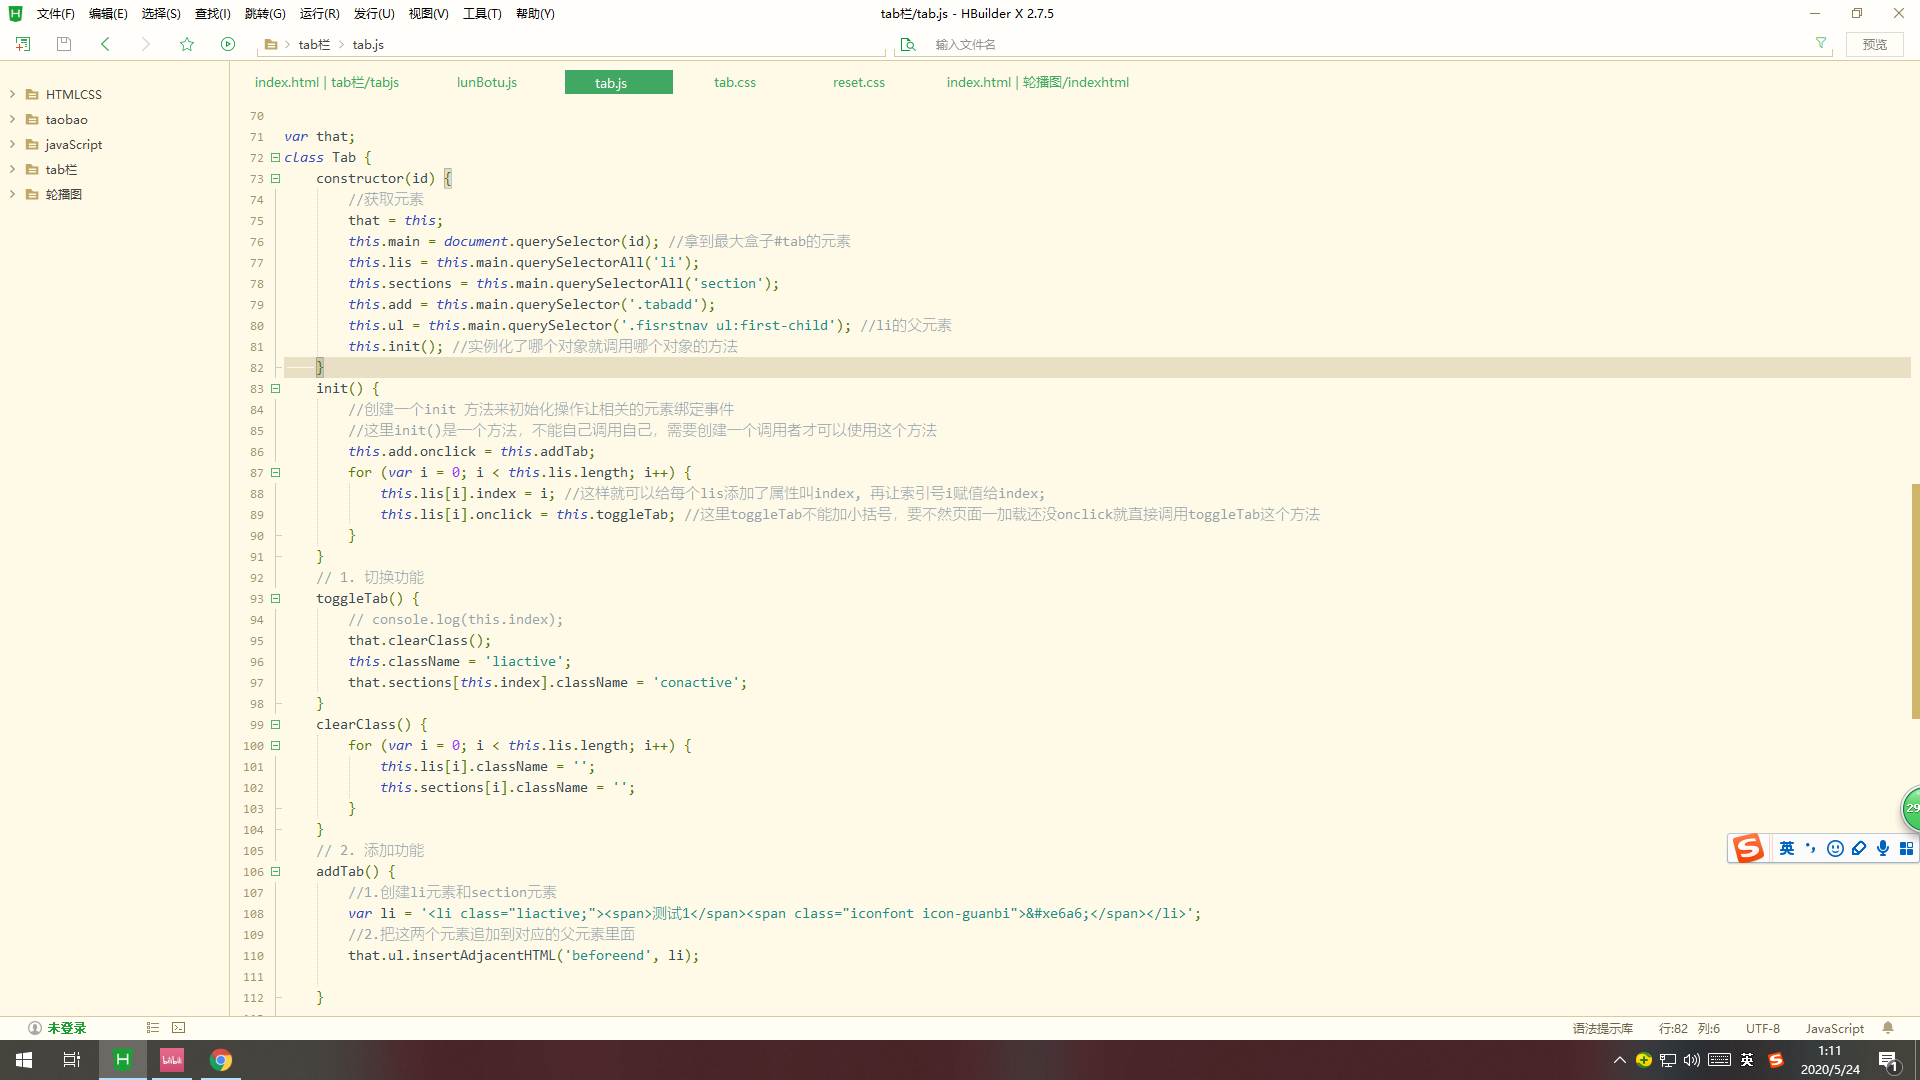The height and width of the screenshot is (1080, 1920).
Task: Open the Sogou emoji smiley icon
Action: [x=1835, y=848]
